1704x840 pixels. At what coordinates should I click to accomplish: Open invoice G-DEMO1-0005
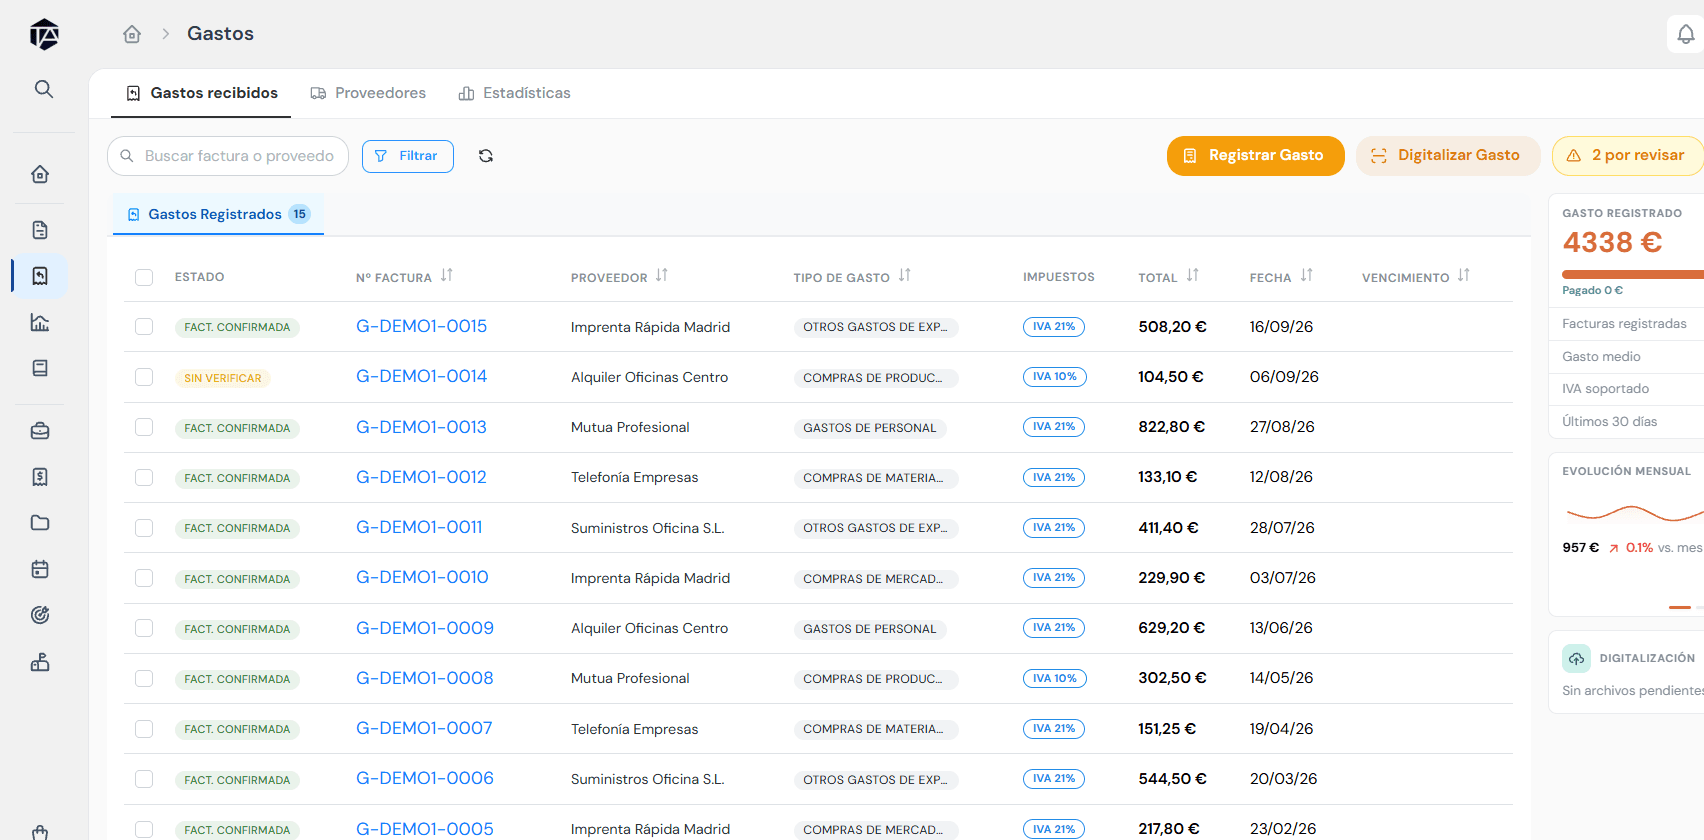click(425, 829)
